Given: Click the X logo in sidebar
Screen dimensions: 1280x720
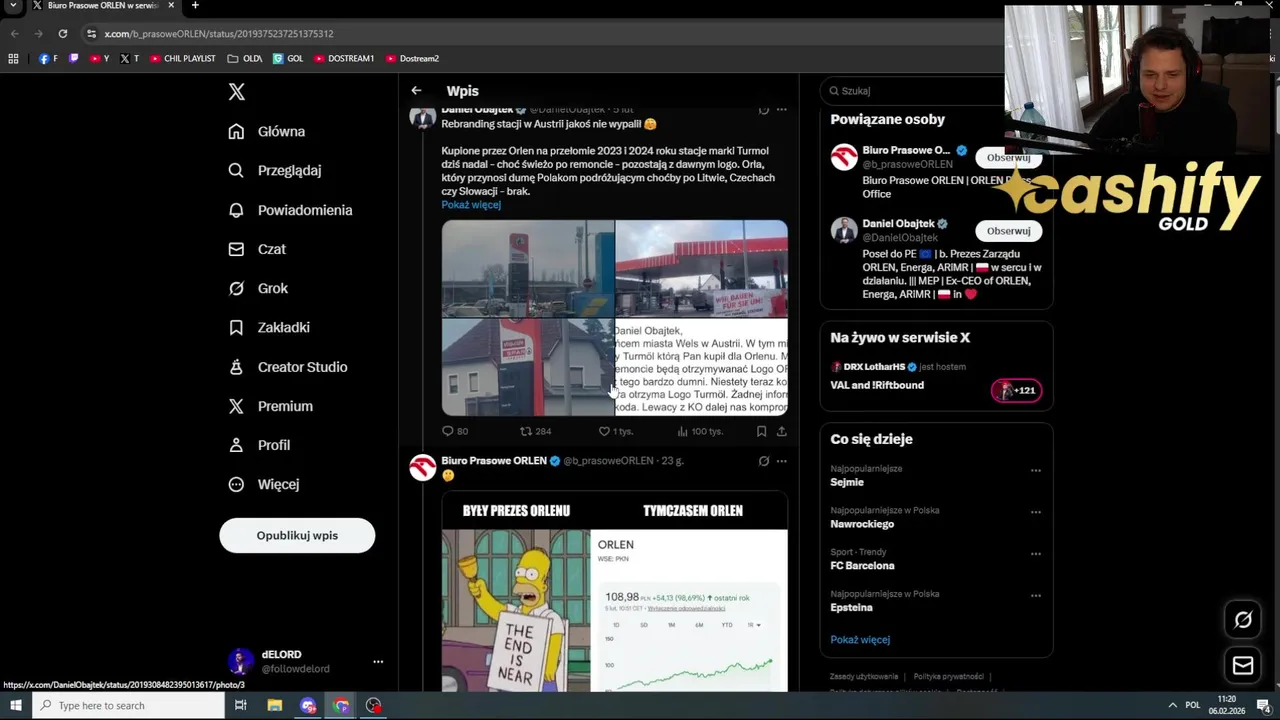Looking at the screenshot, I should click(x=236, y=92).
